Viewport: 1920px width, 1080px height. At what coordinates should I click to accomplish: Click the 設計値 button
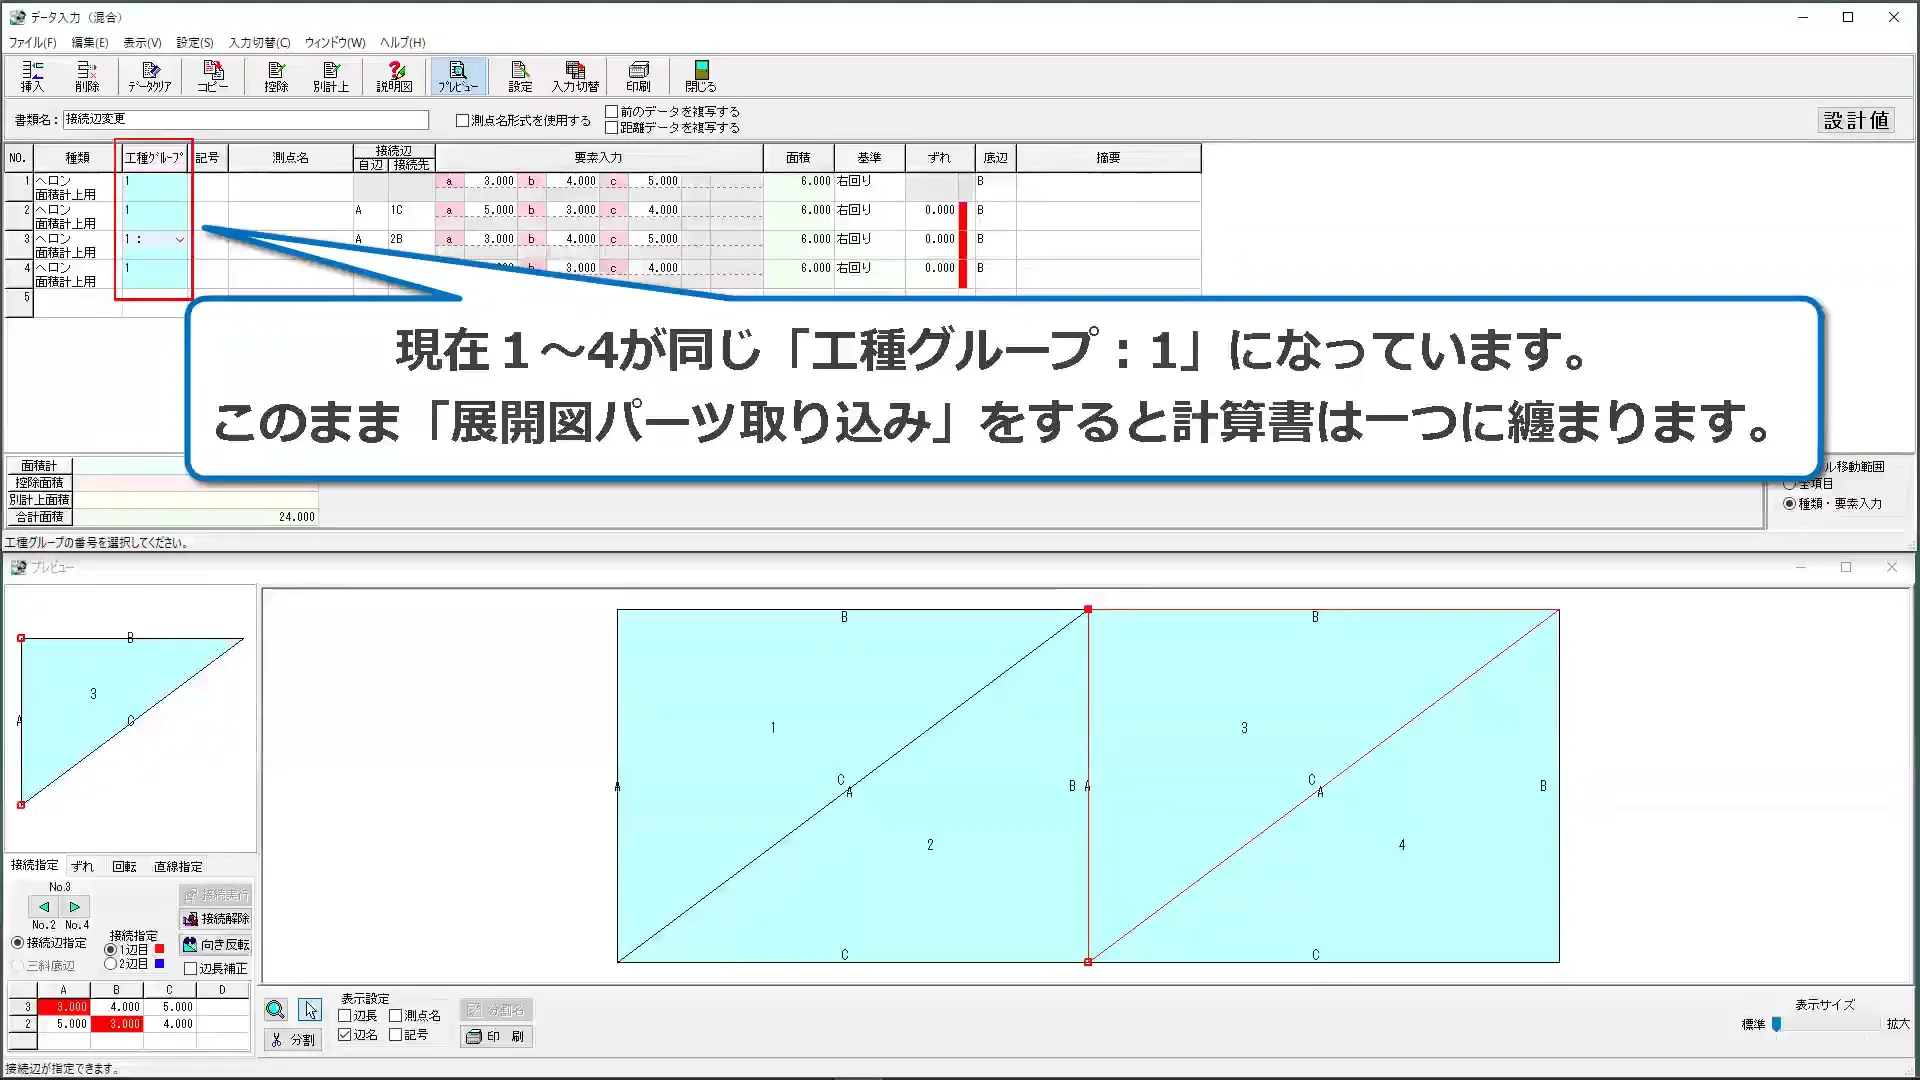(x=1856, y=121)
